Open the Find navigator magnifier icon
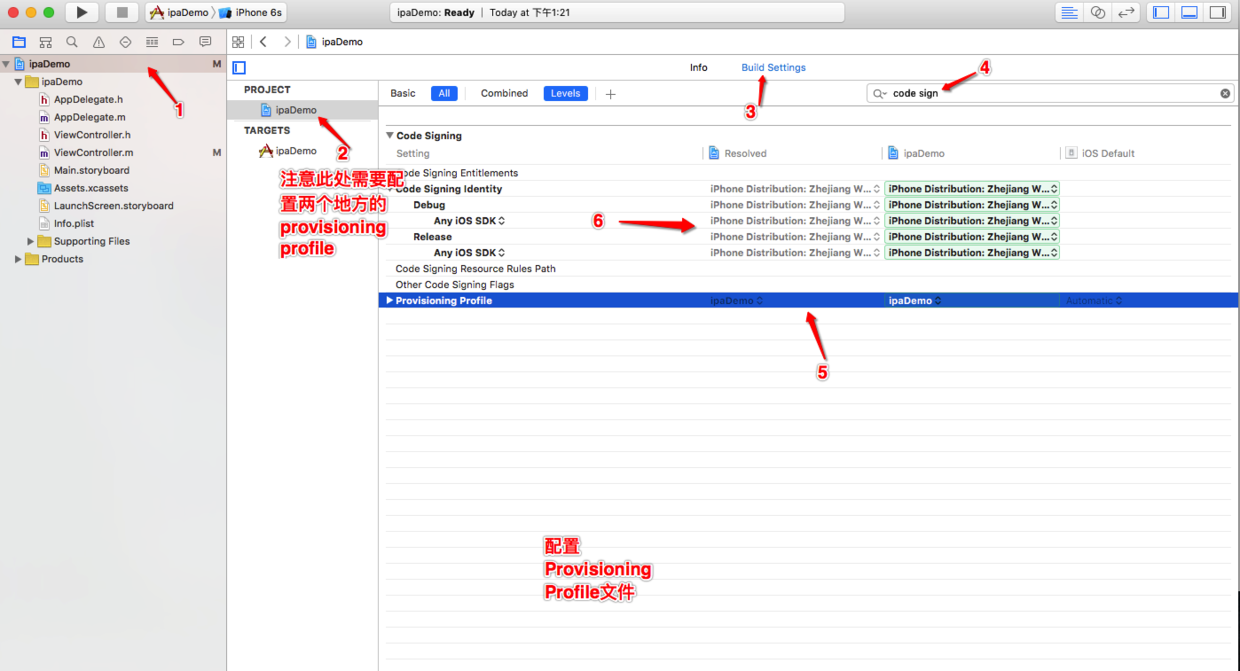The height and width of the screenshot is (671, 1240). 72,42
